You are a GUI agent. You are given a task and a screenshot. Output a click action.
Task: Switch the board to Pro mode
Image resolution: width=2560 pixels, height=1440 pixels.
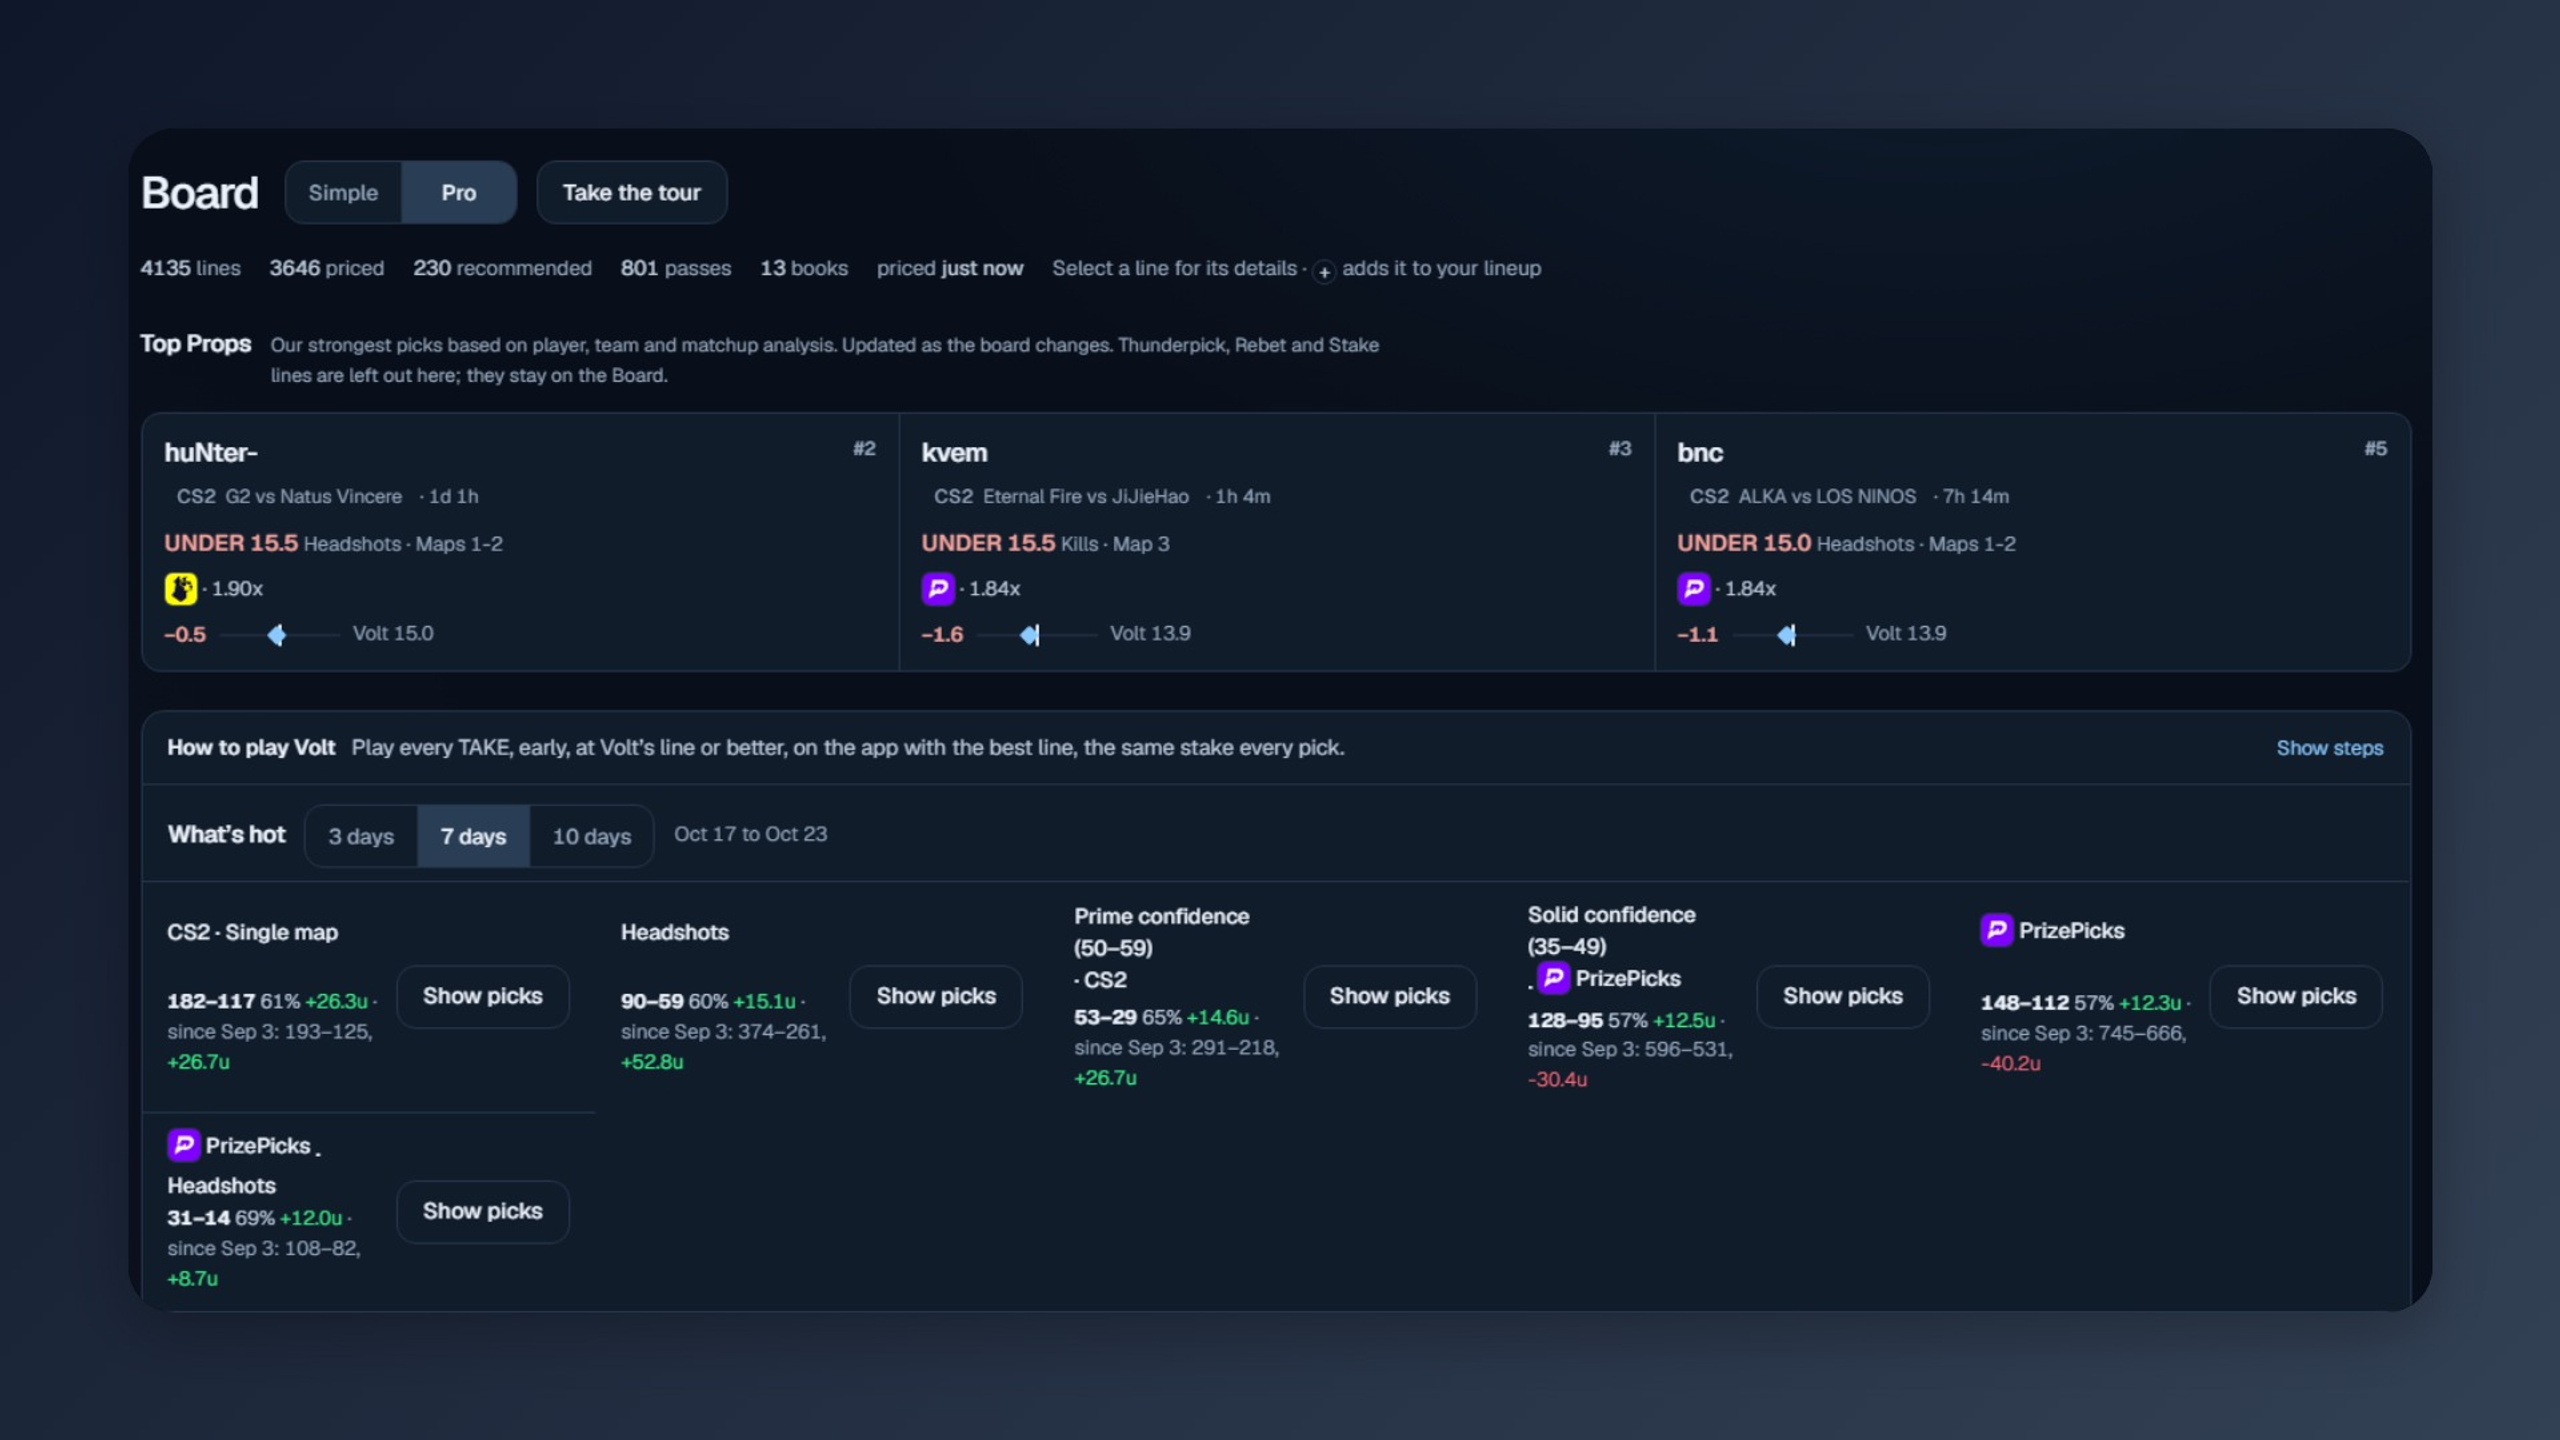[x=459, y=192]
